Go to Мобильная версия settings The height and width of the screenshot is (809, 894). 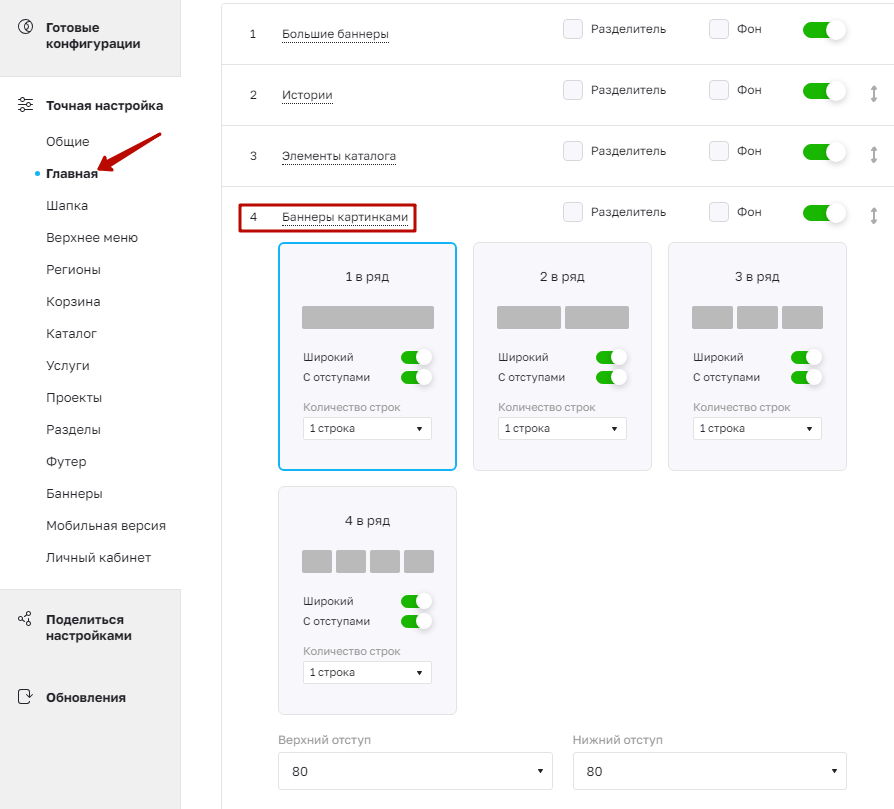[x=106, y=526]
